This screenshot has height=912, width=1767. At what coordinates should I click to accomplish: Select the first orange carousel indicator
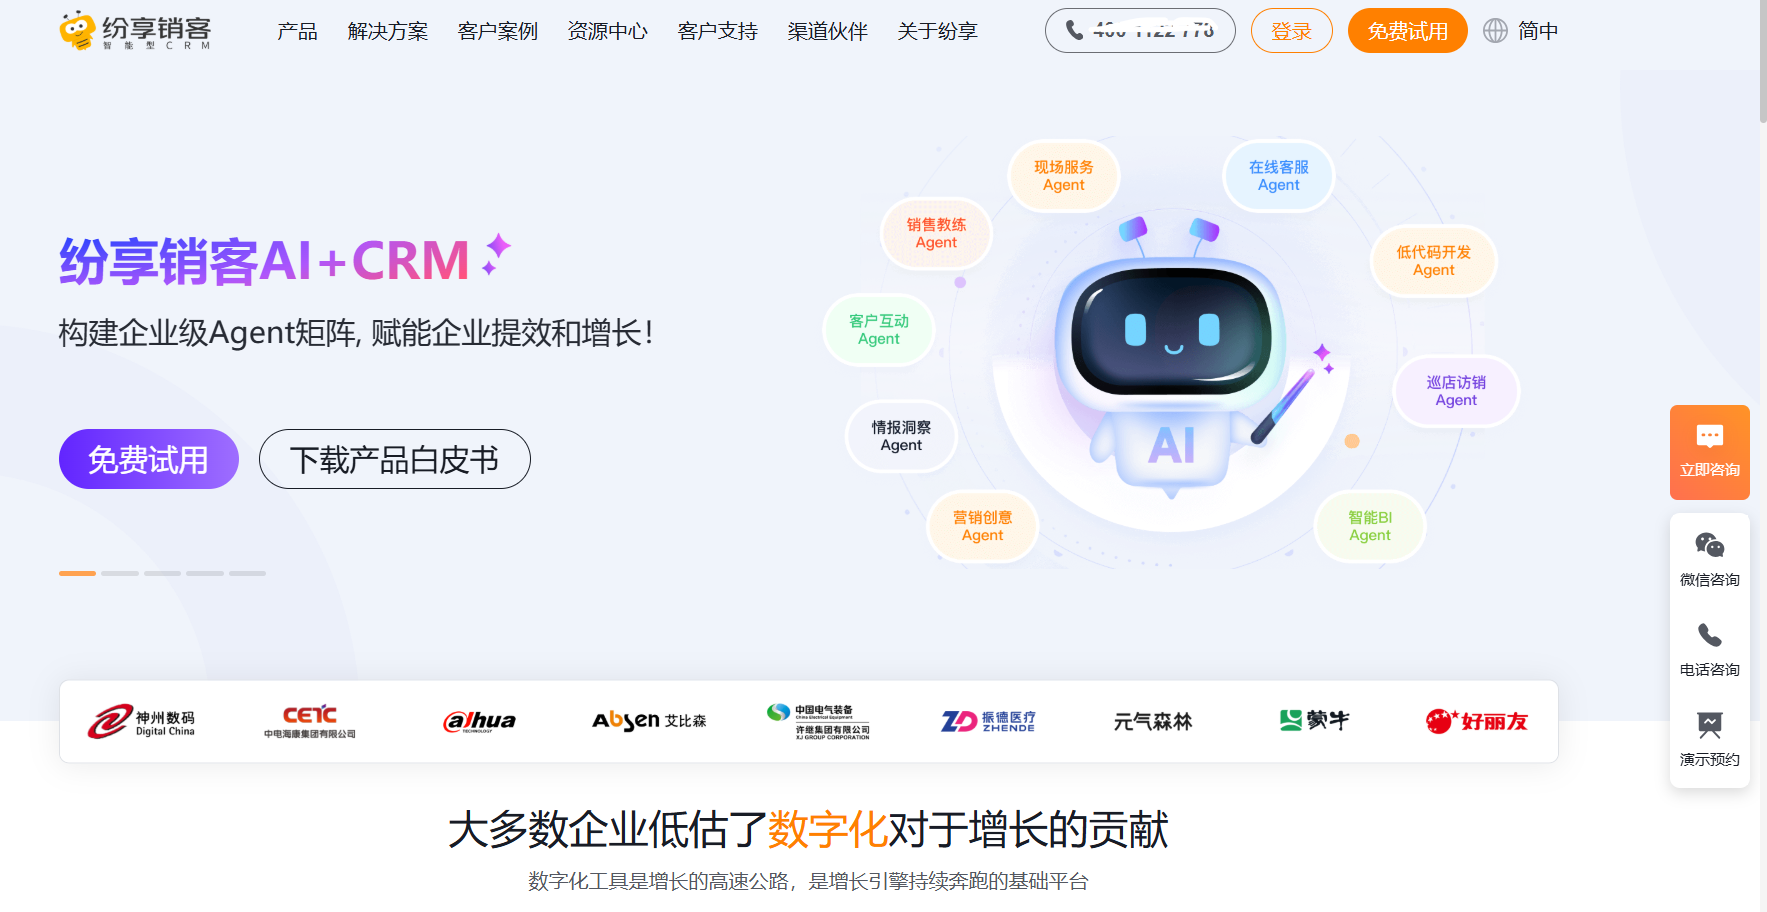pos(77,573)
